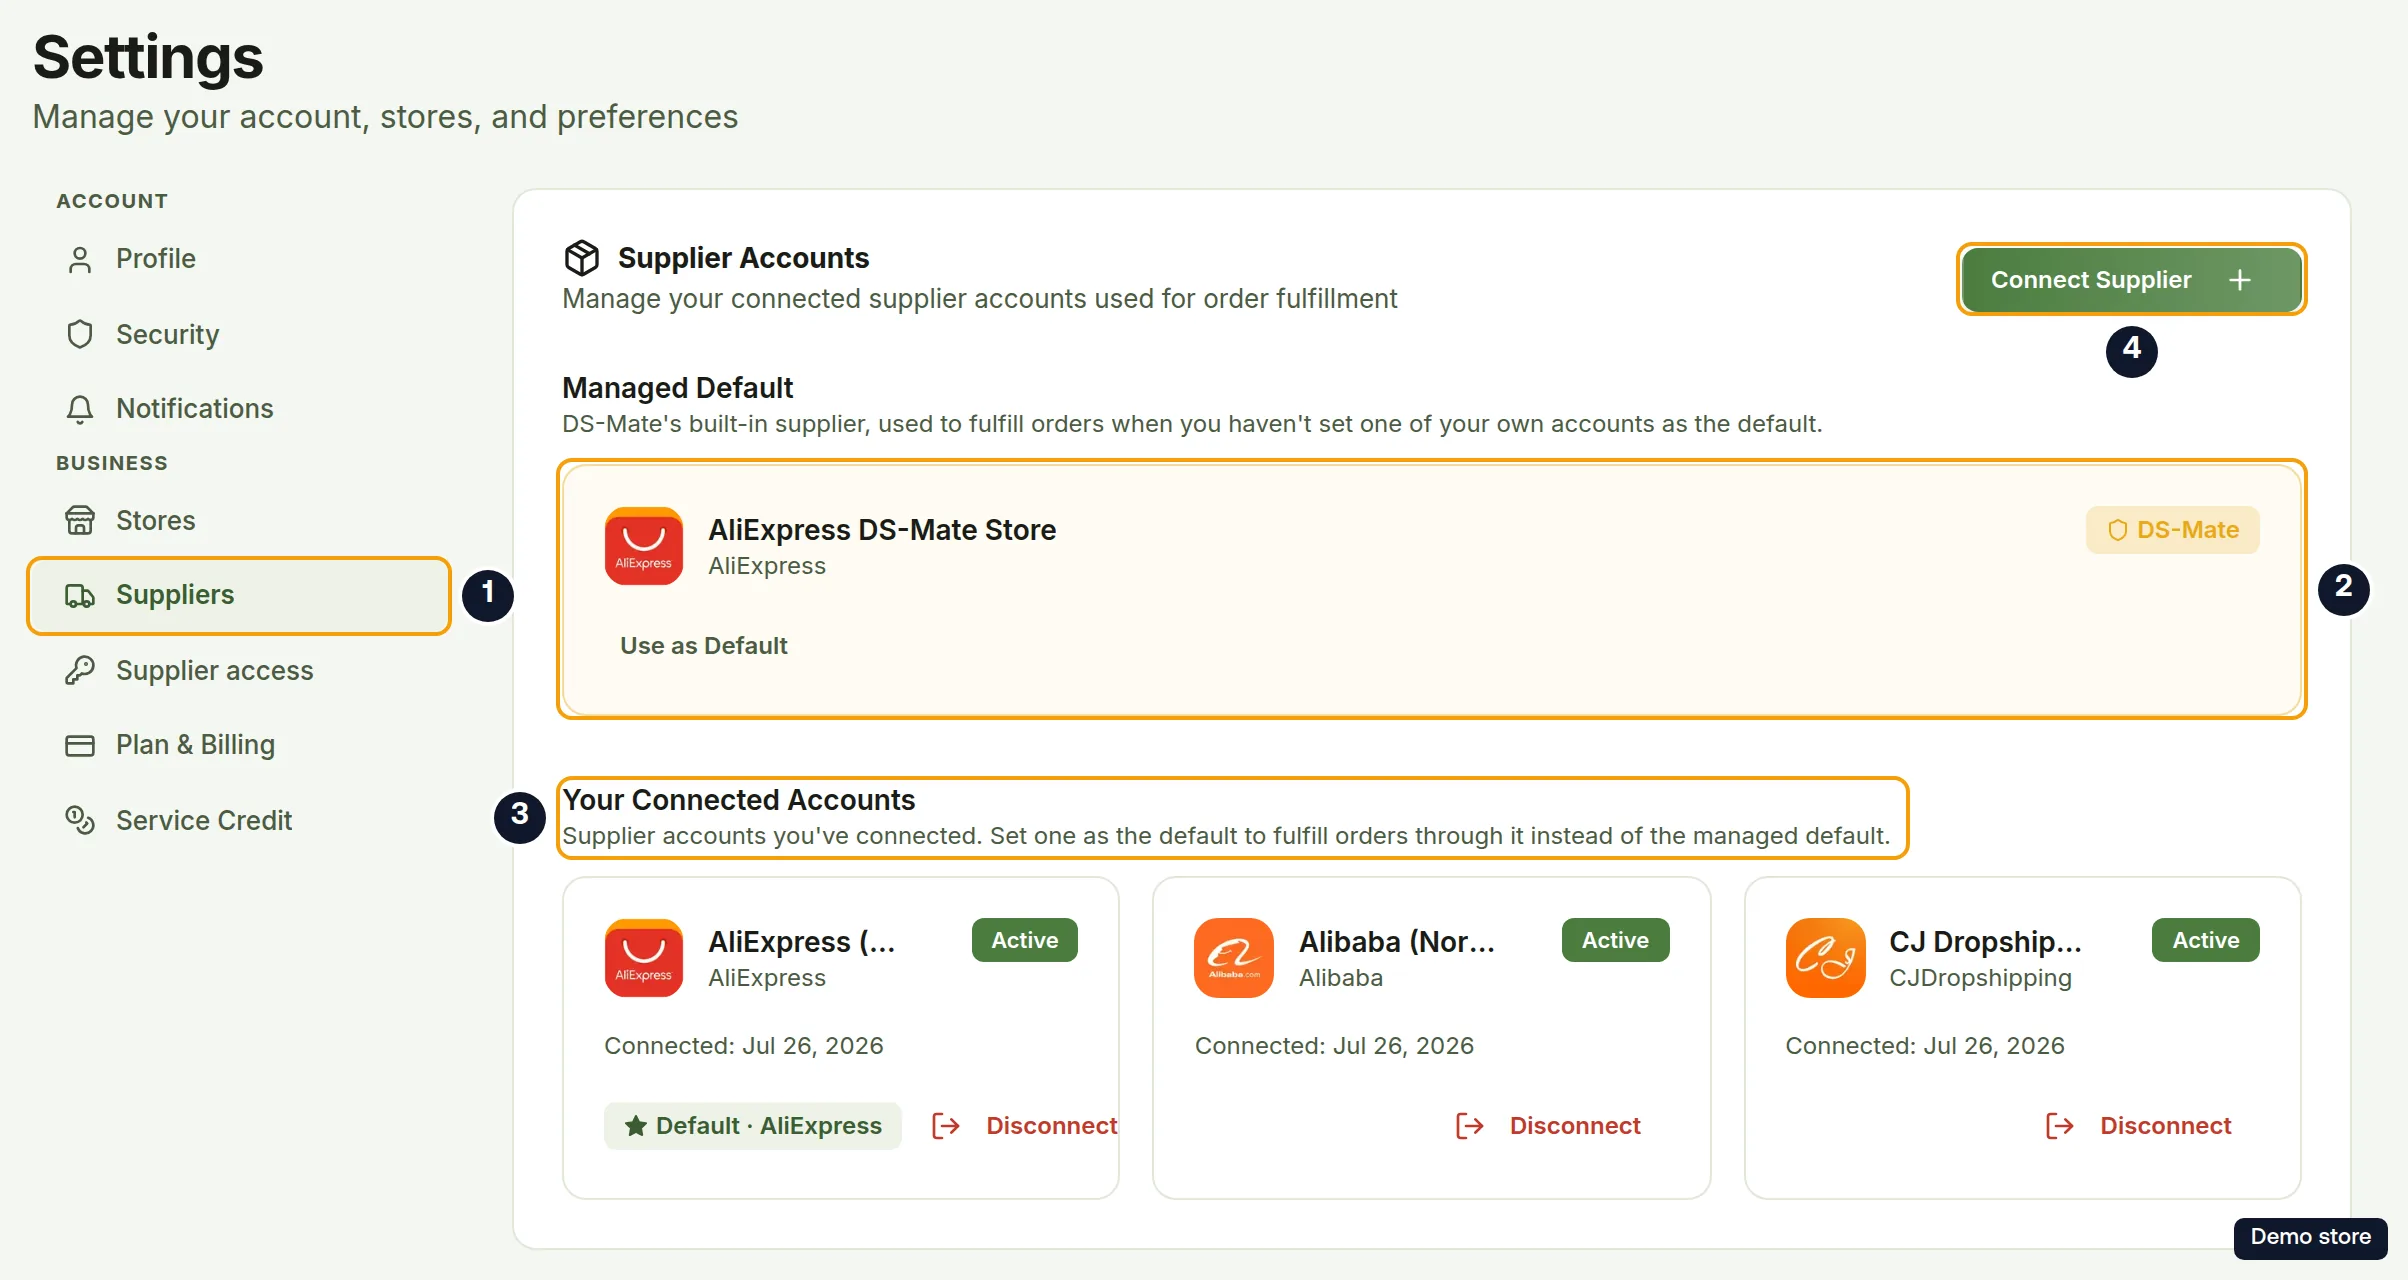Open Stores via storefront icon
The height and width of the screenshot is (1280, 2408).
[80, 520]
